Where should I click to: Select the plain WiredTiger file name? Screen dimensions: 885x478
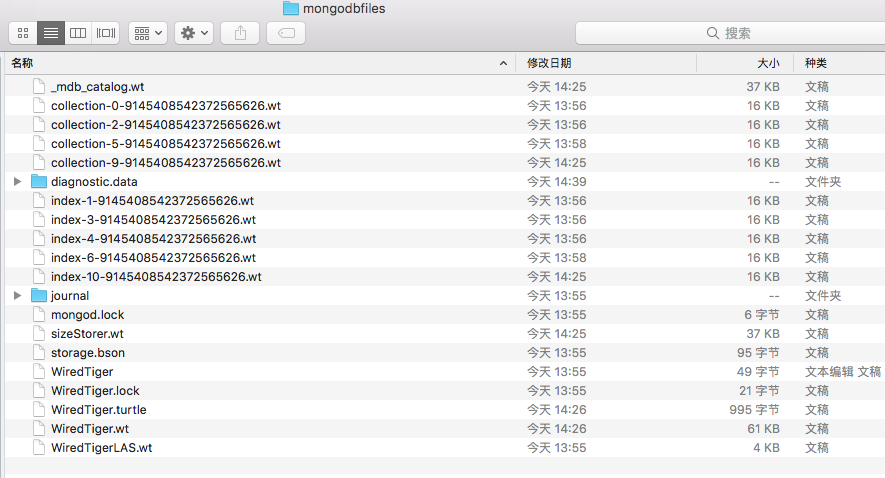point(82,372)
